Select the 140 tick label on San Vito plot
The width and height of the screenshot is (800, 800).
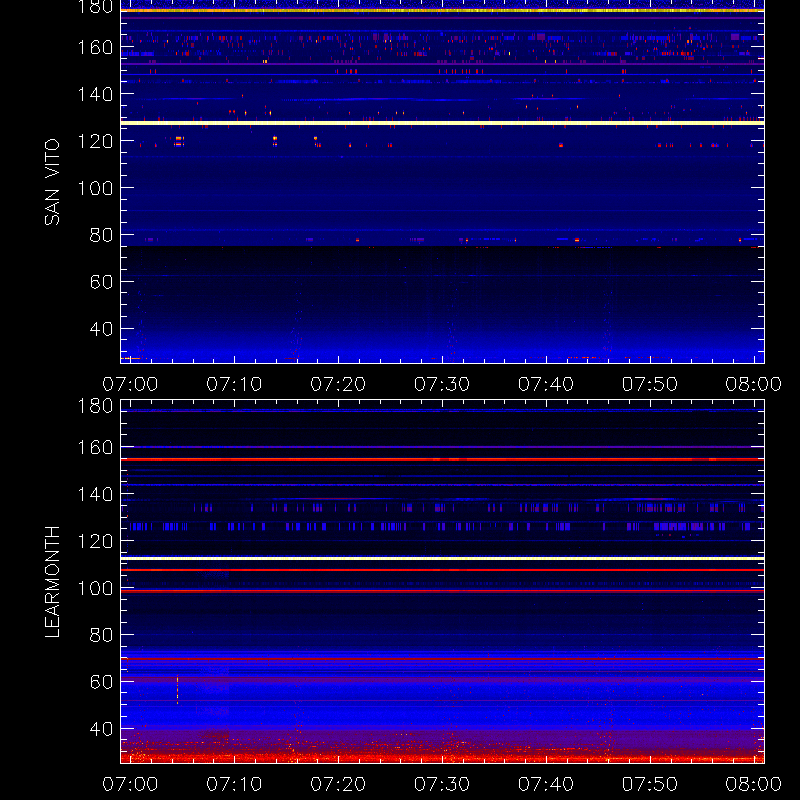pyautogui.click(x=95, y=94)
